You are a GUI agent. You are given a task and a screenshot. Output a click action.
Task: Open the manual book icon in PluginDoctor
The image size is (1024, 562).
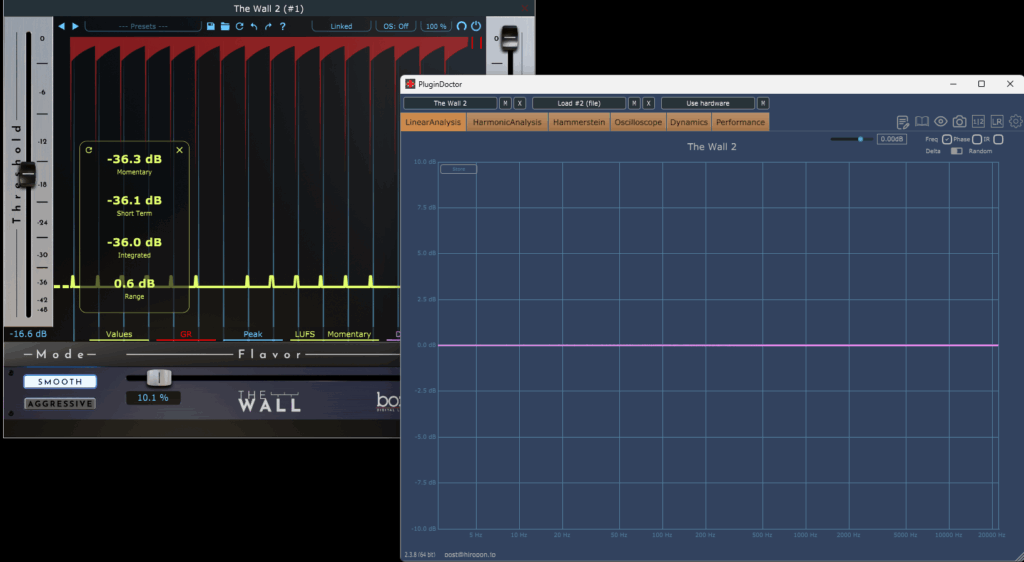tap(921, 121)
